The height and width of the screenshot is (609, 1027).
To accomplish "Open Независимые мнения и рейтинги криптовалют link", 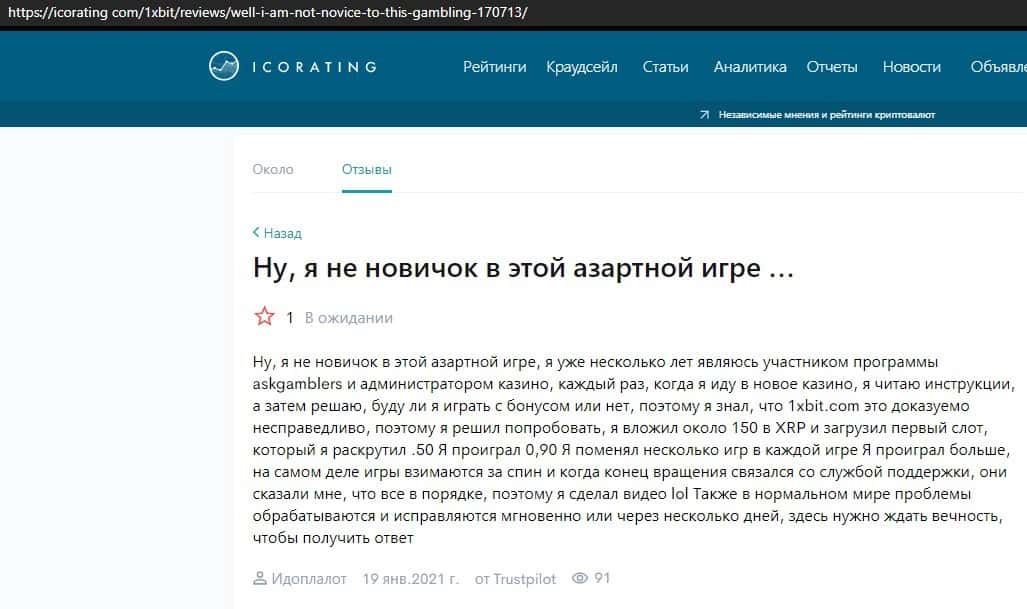I will tap(827, 115).
